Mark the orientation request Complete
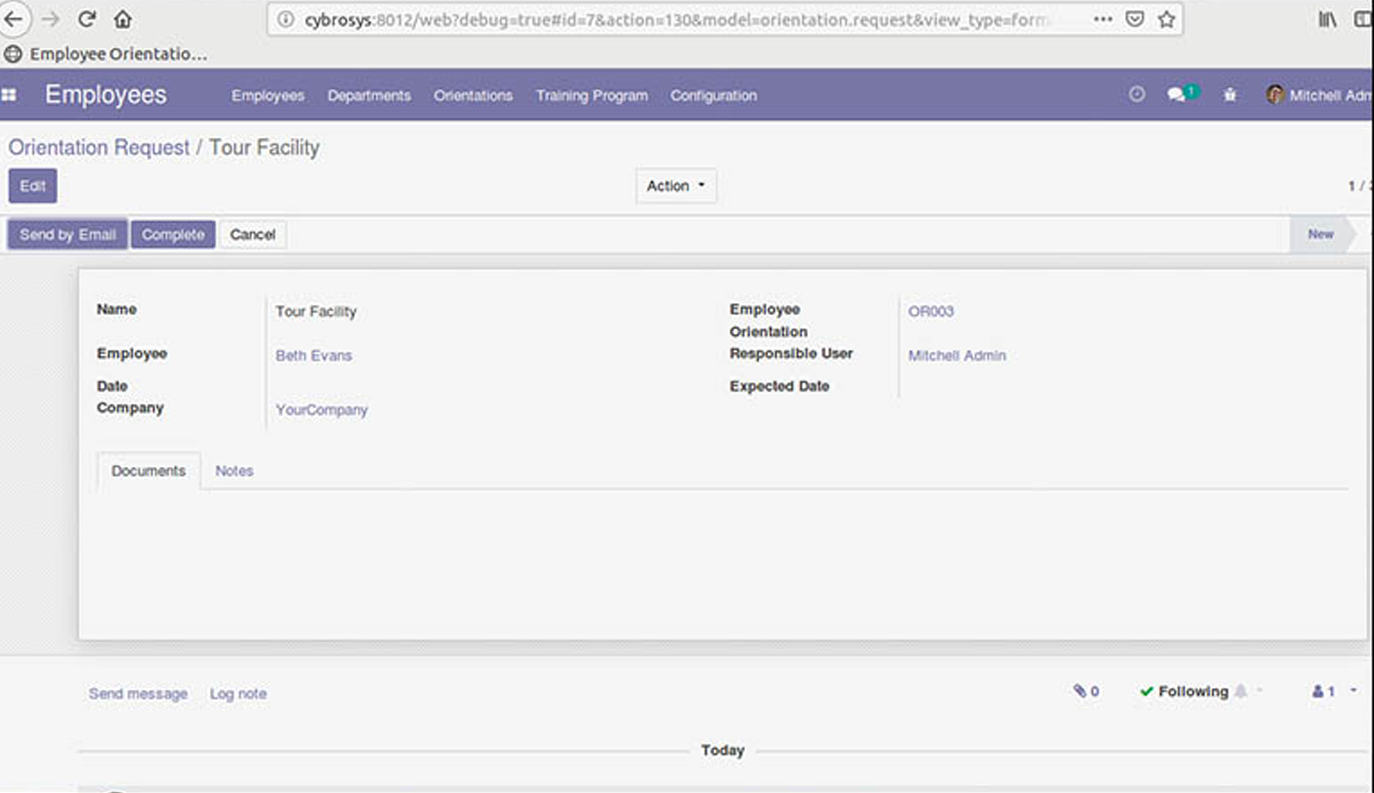This screenshot has height=793, width=1374. (x=173, y=235)
